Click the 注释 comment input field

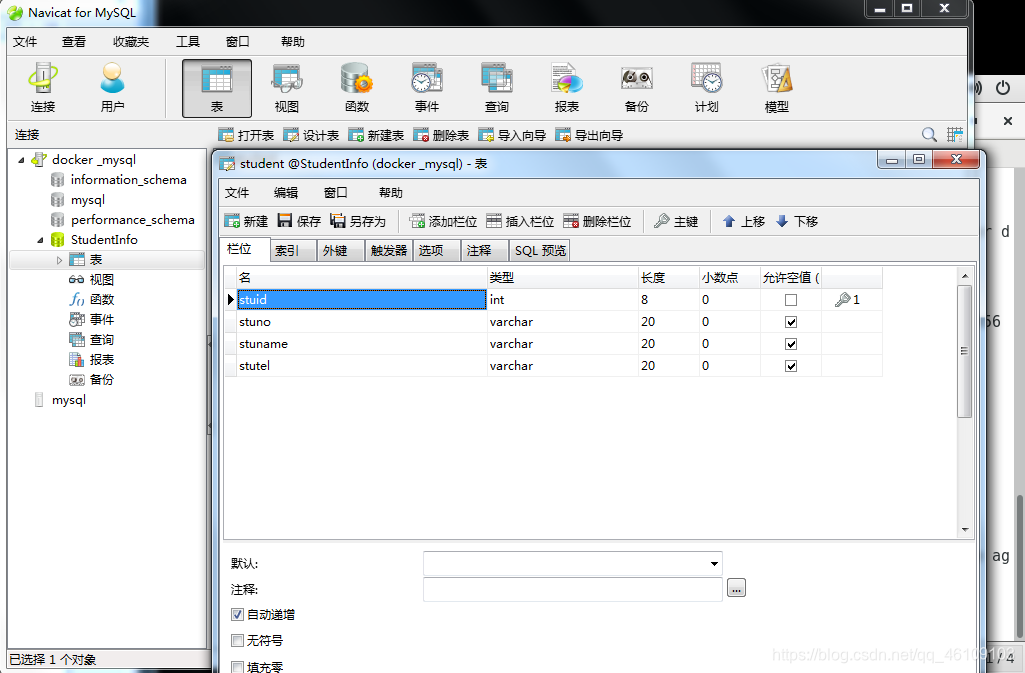pyautogui.click(x=573, y=589)
